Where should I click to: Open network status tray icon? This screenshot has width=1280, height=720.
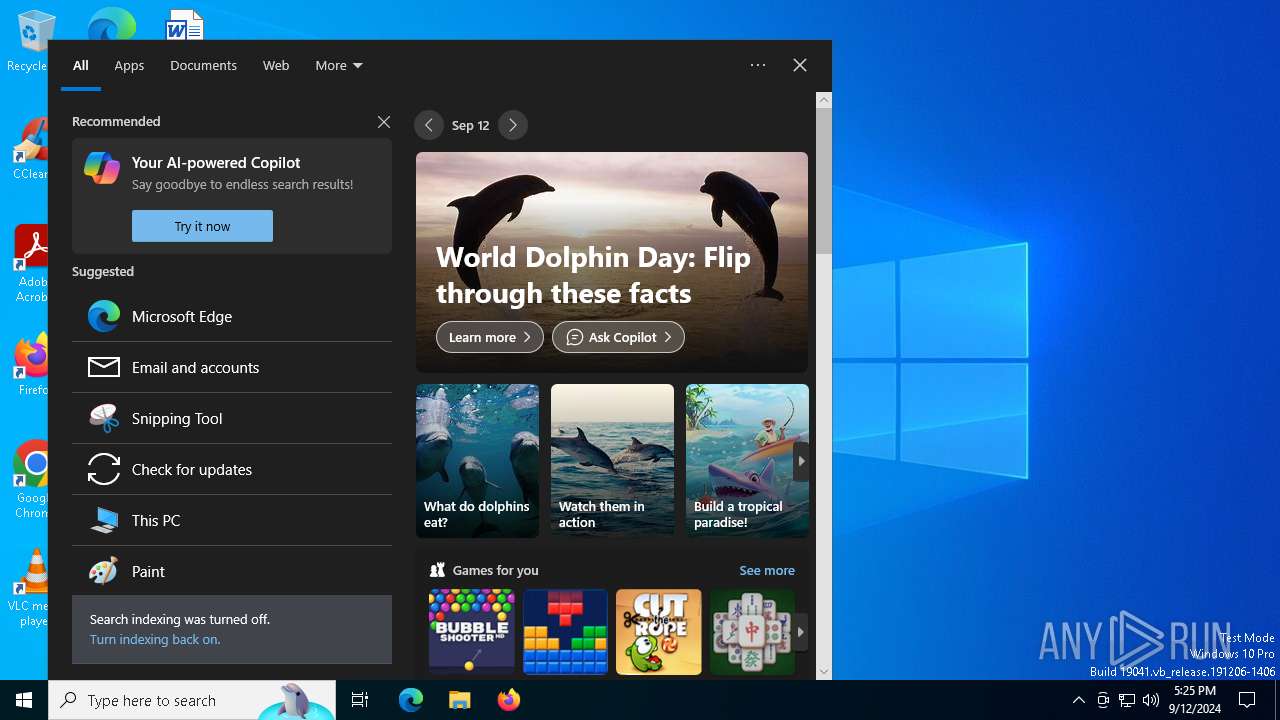1127,700
